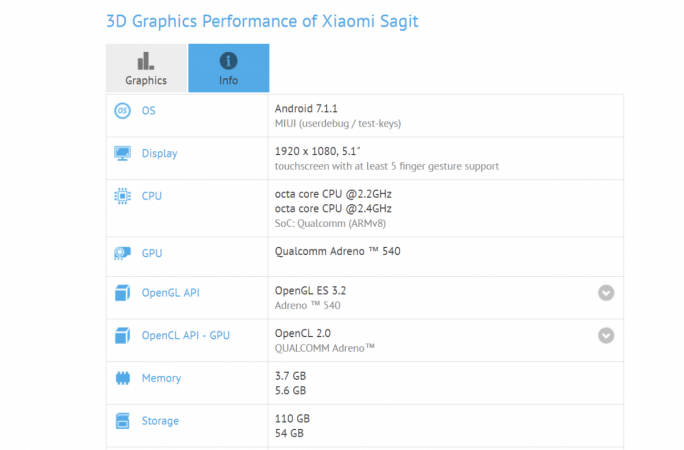Viewport: 684px width, 450px height.
Task: Click the OpenGL API cube icon
Action: tap(122, 293)
